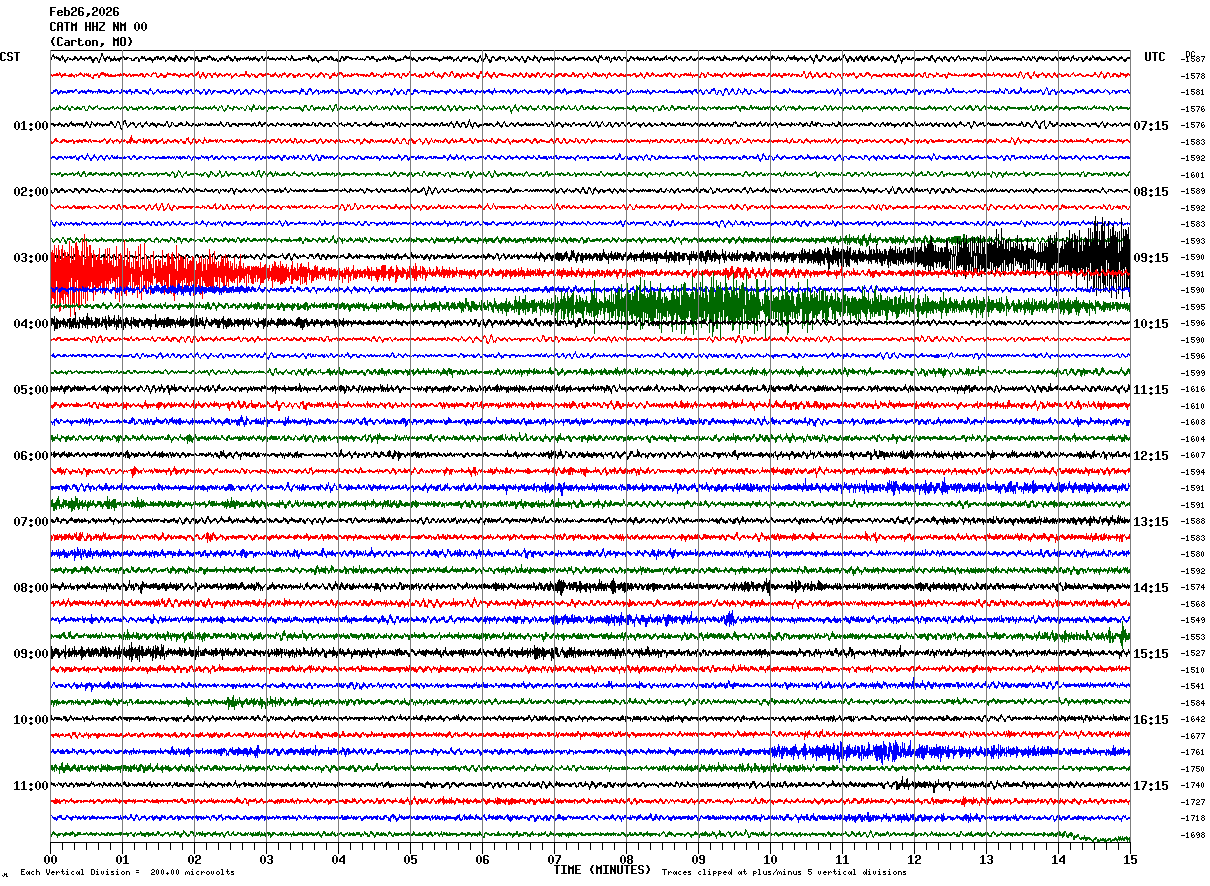Click the DC offset value -1608
The width and height of the screenshot is (1210, 886).
click(x=1194, y=422)
